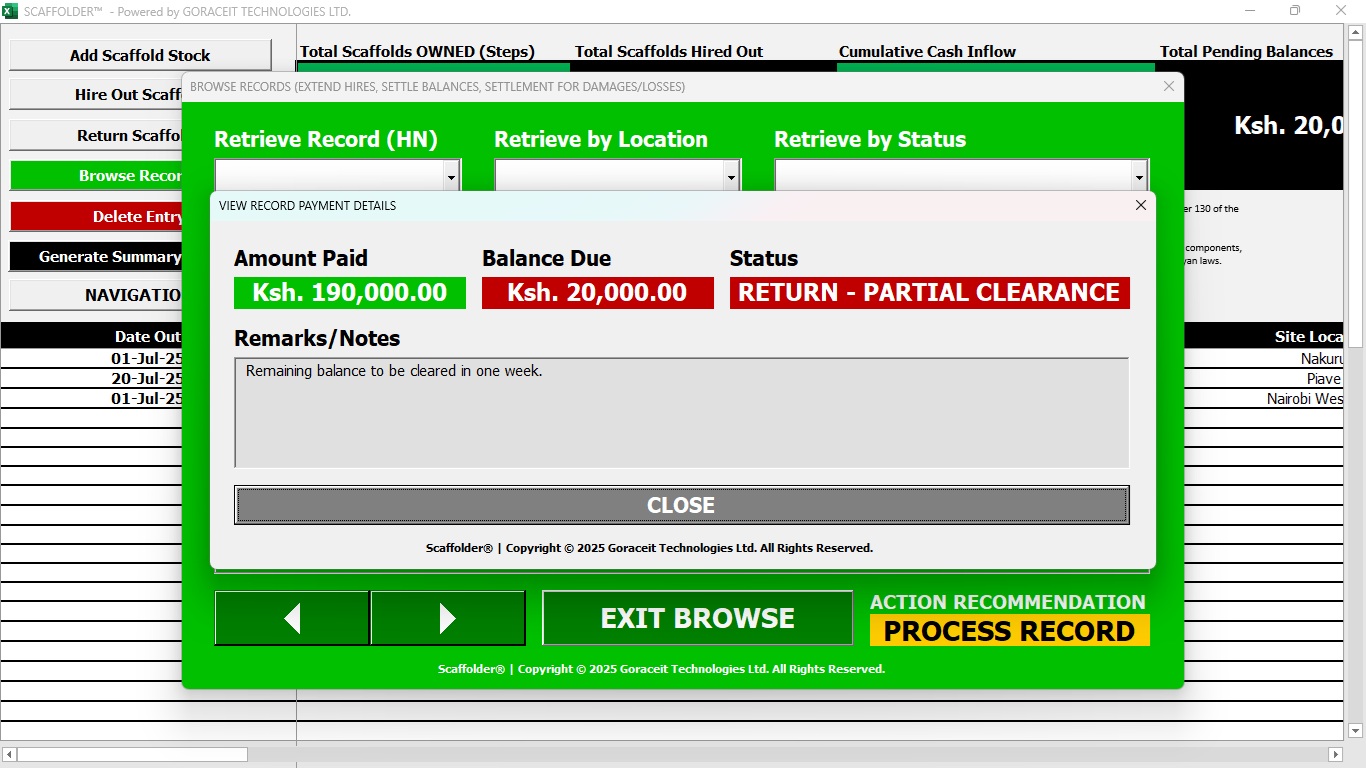Click the yellow PROCESS RECORD recommendation
The width and height of the screenshot is (1366, 768).
1009,631
